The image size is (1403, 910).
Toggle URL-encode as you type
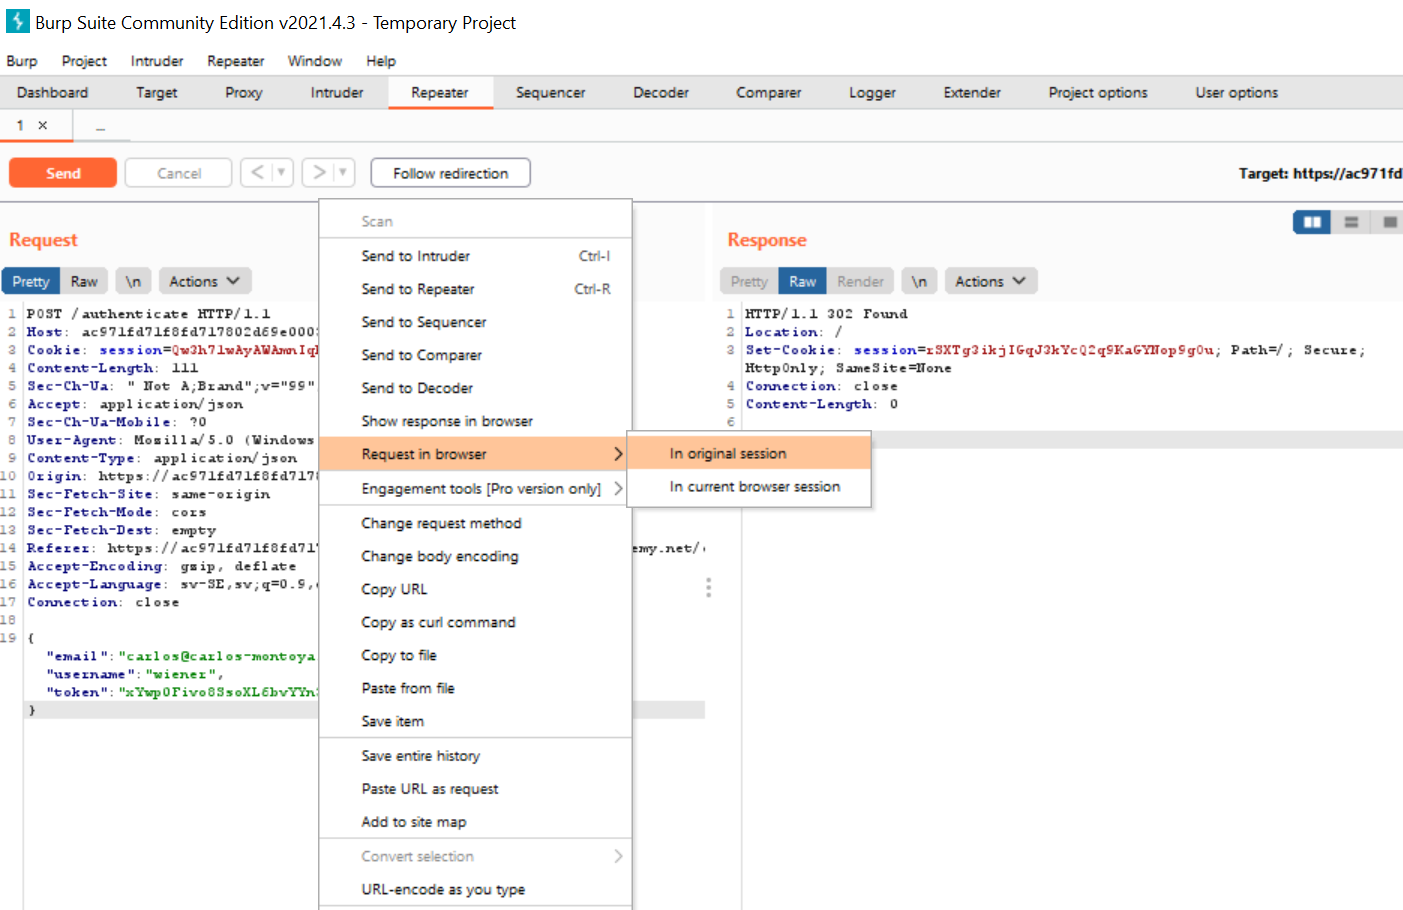click(x=475, y=889)
